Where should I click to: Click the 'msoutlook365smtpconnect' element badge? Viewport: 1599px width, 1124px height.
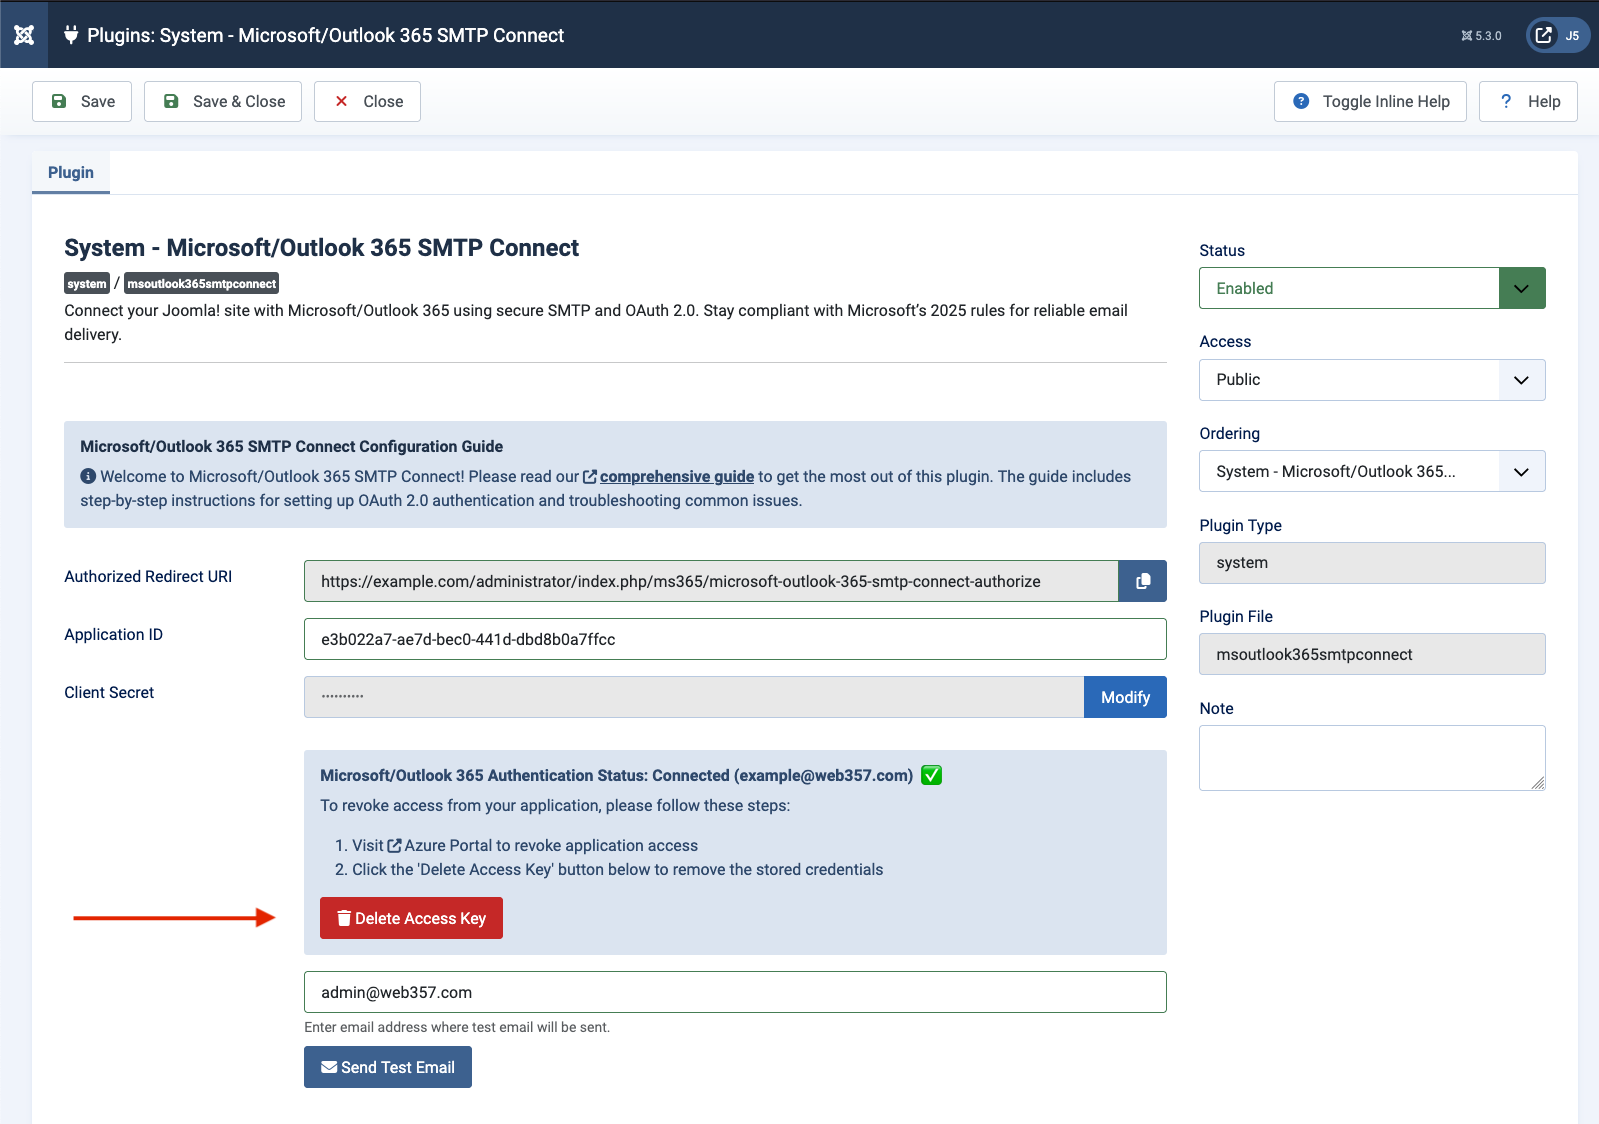coord(201,284)
